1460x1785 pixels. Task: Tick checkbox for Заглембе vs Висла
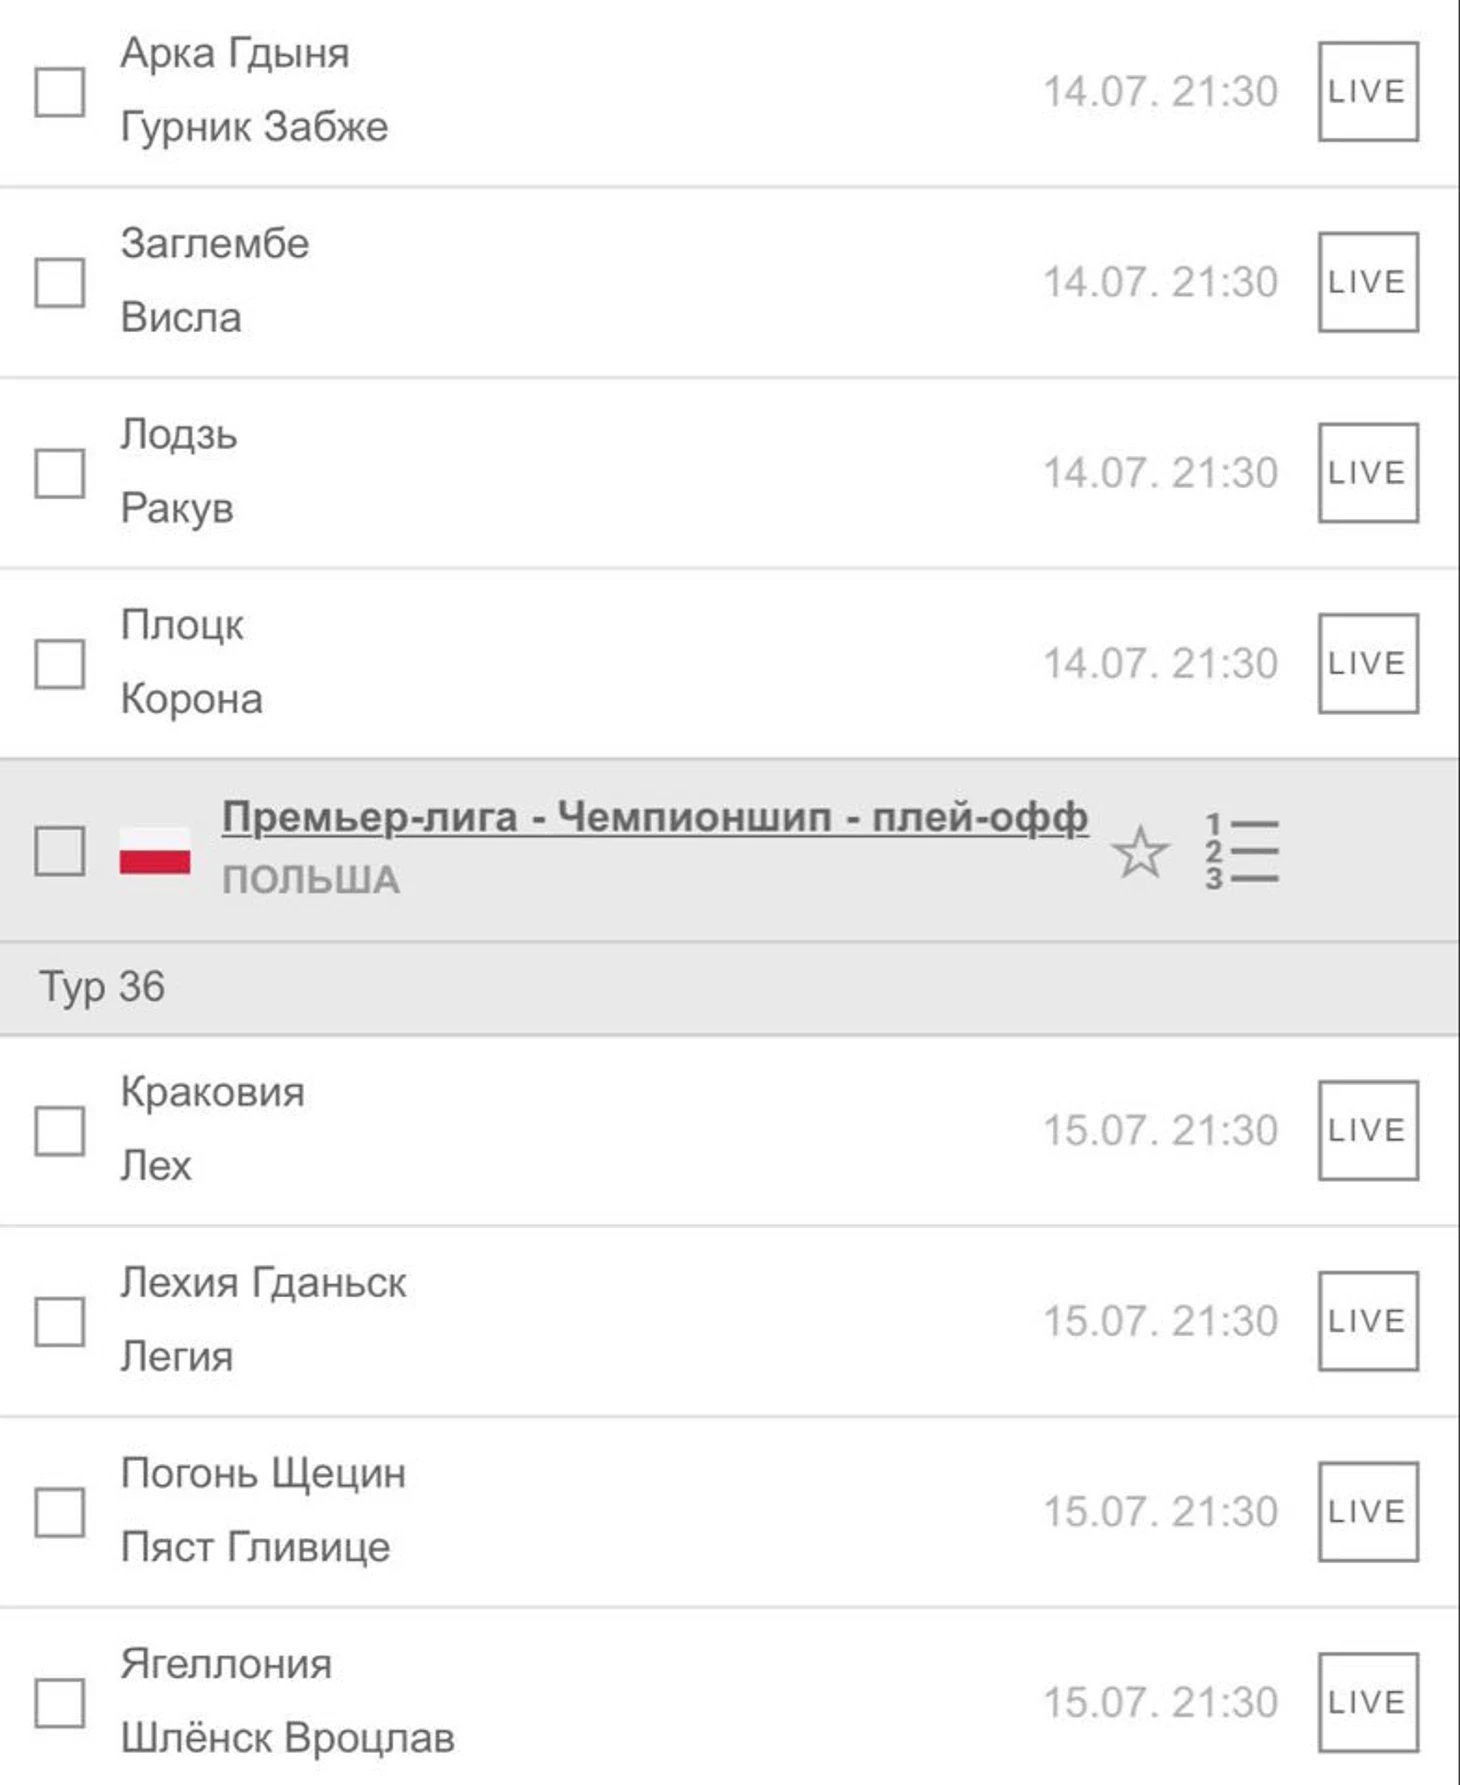pyautogui.click(x=60, y=282)
